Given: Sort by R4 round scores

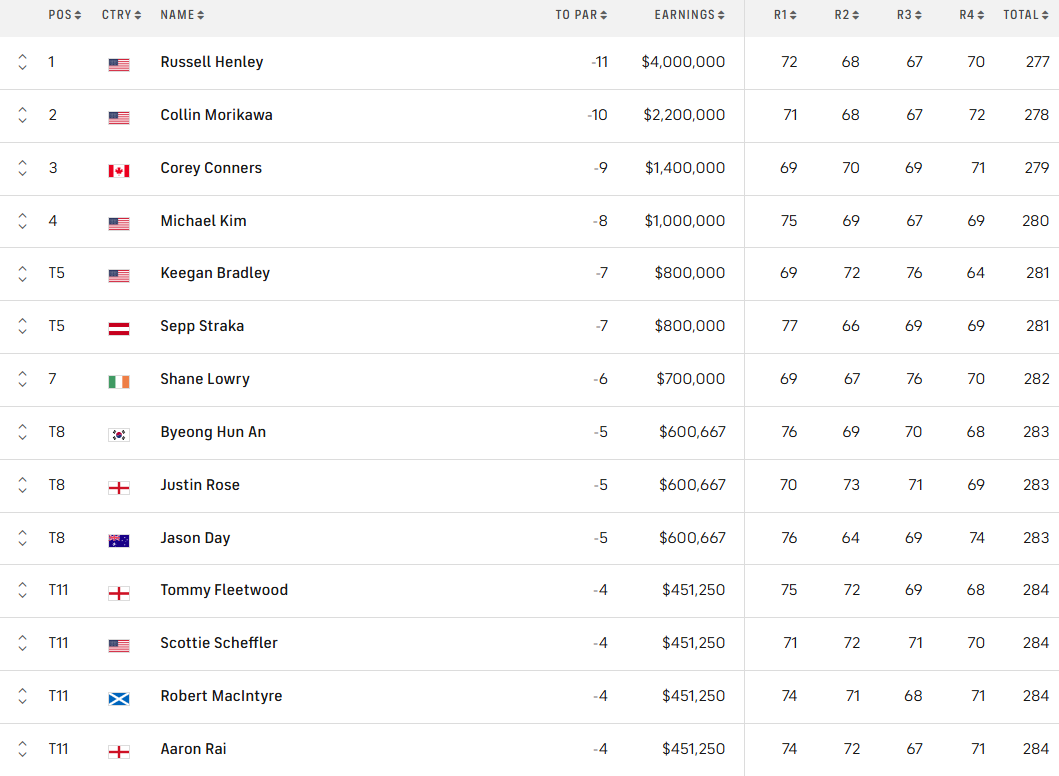Looking at the screenshot, I should [x=973, y=15].
